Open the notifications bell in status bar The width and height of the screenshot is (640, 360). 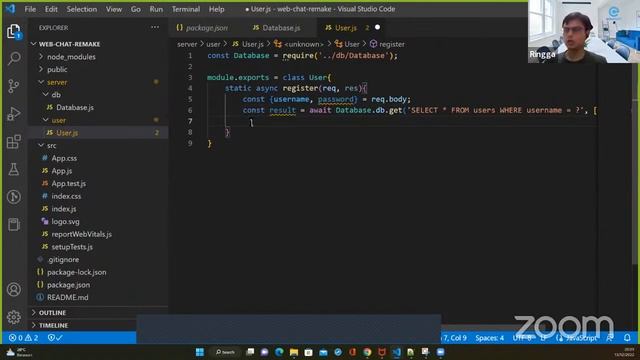coord(627,338)
